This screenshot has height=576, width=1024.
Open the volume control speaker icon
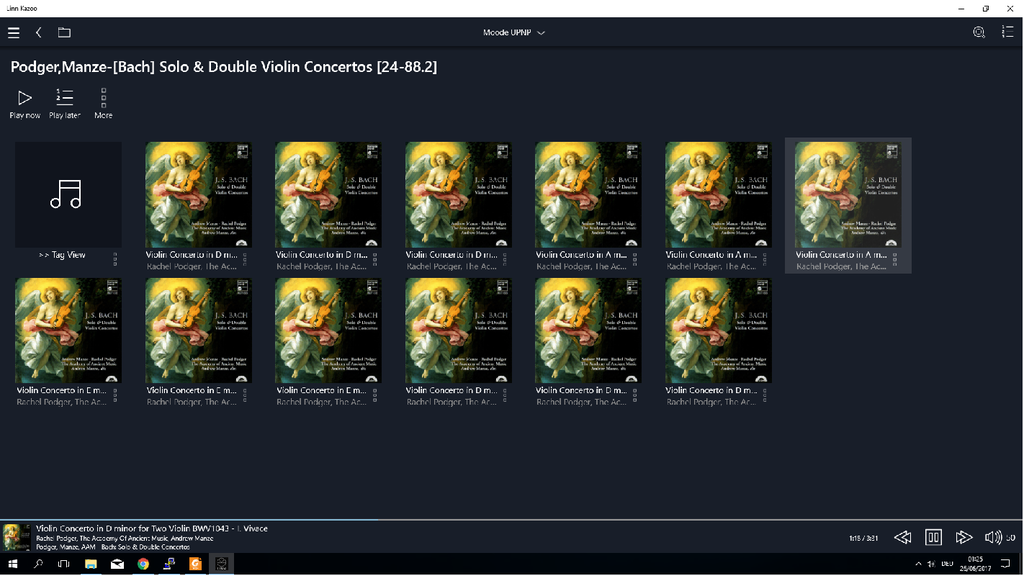[993, 537]
